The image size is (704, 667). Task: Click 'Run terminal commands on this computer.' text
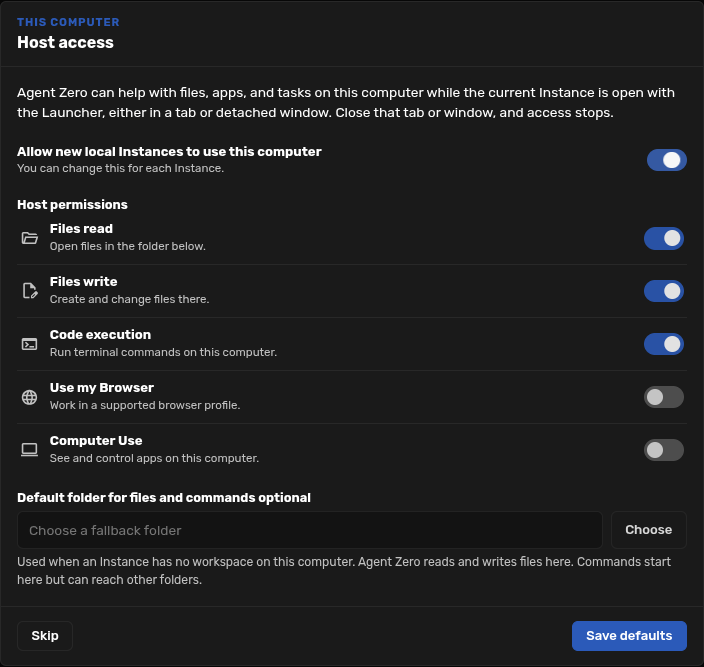[x=163, y=352]
